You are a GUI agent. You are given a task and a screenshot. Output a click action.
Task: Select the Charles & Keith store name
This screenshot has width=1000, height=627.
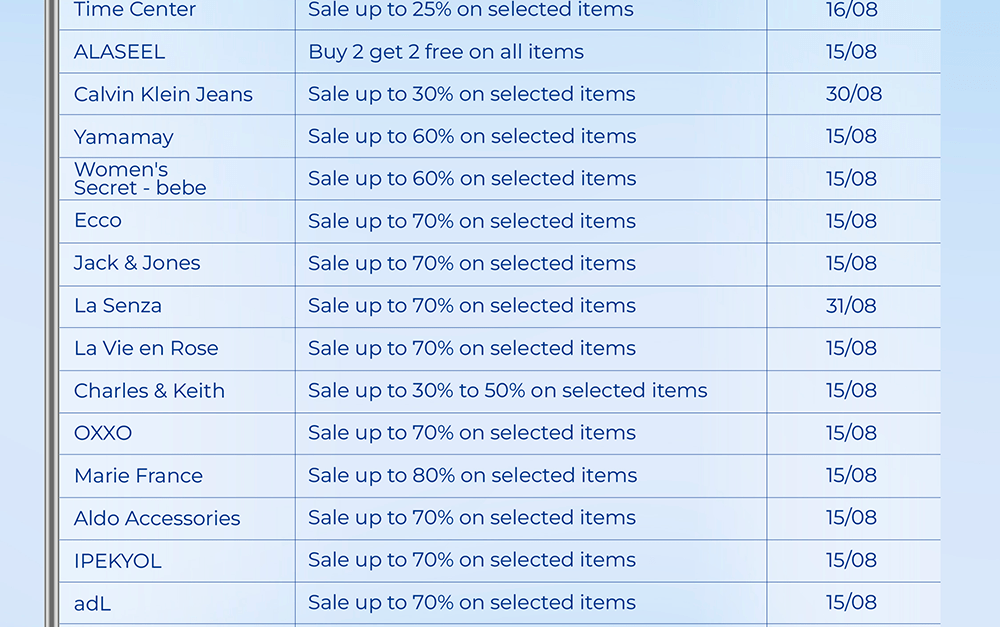[149, 391]
